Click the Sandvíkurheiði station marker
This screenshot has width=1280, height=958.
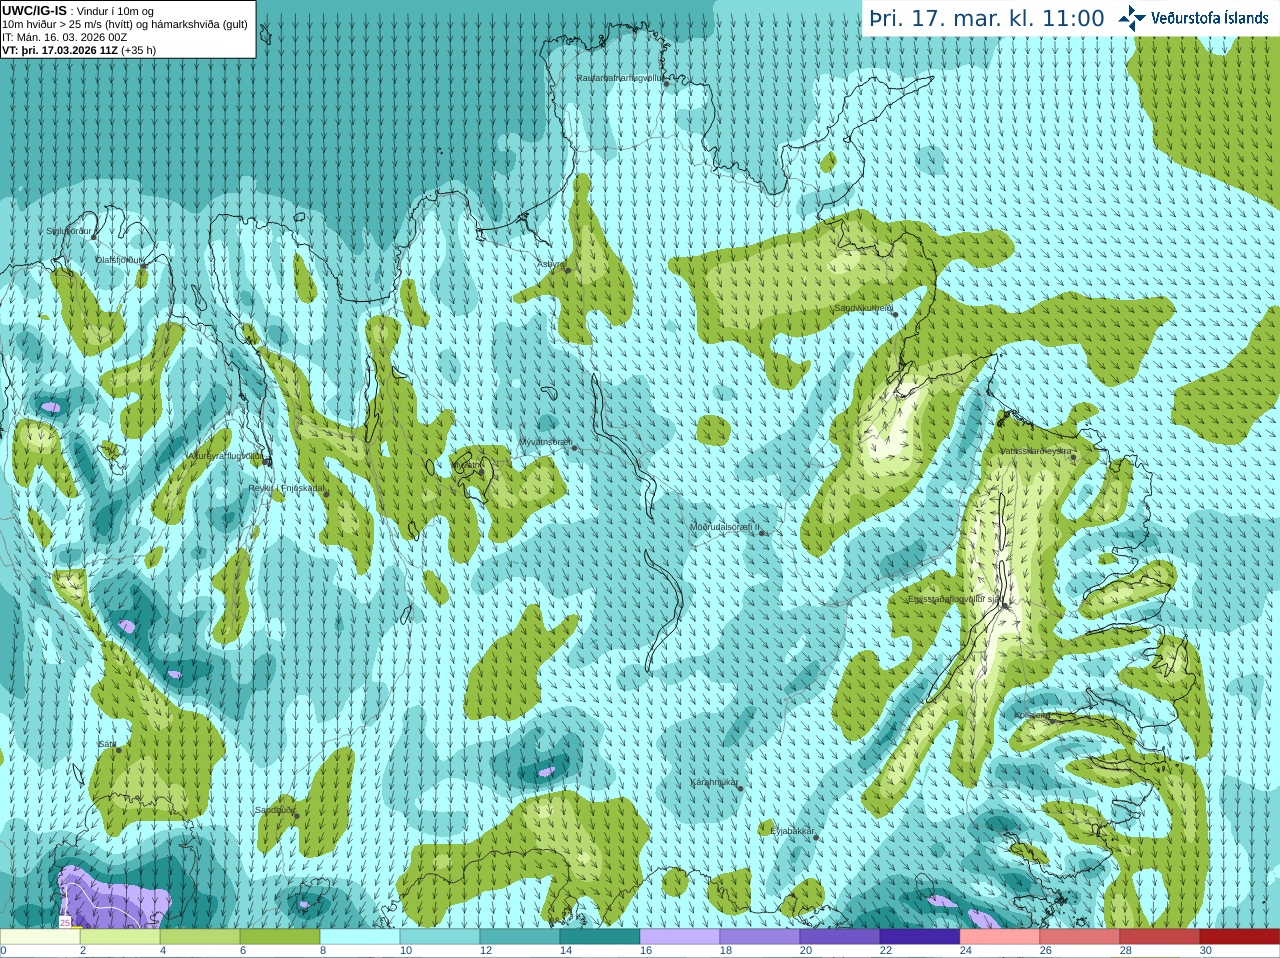895,315
